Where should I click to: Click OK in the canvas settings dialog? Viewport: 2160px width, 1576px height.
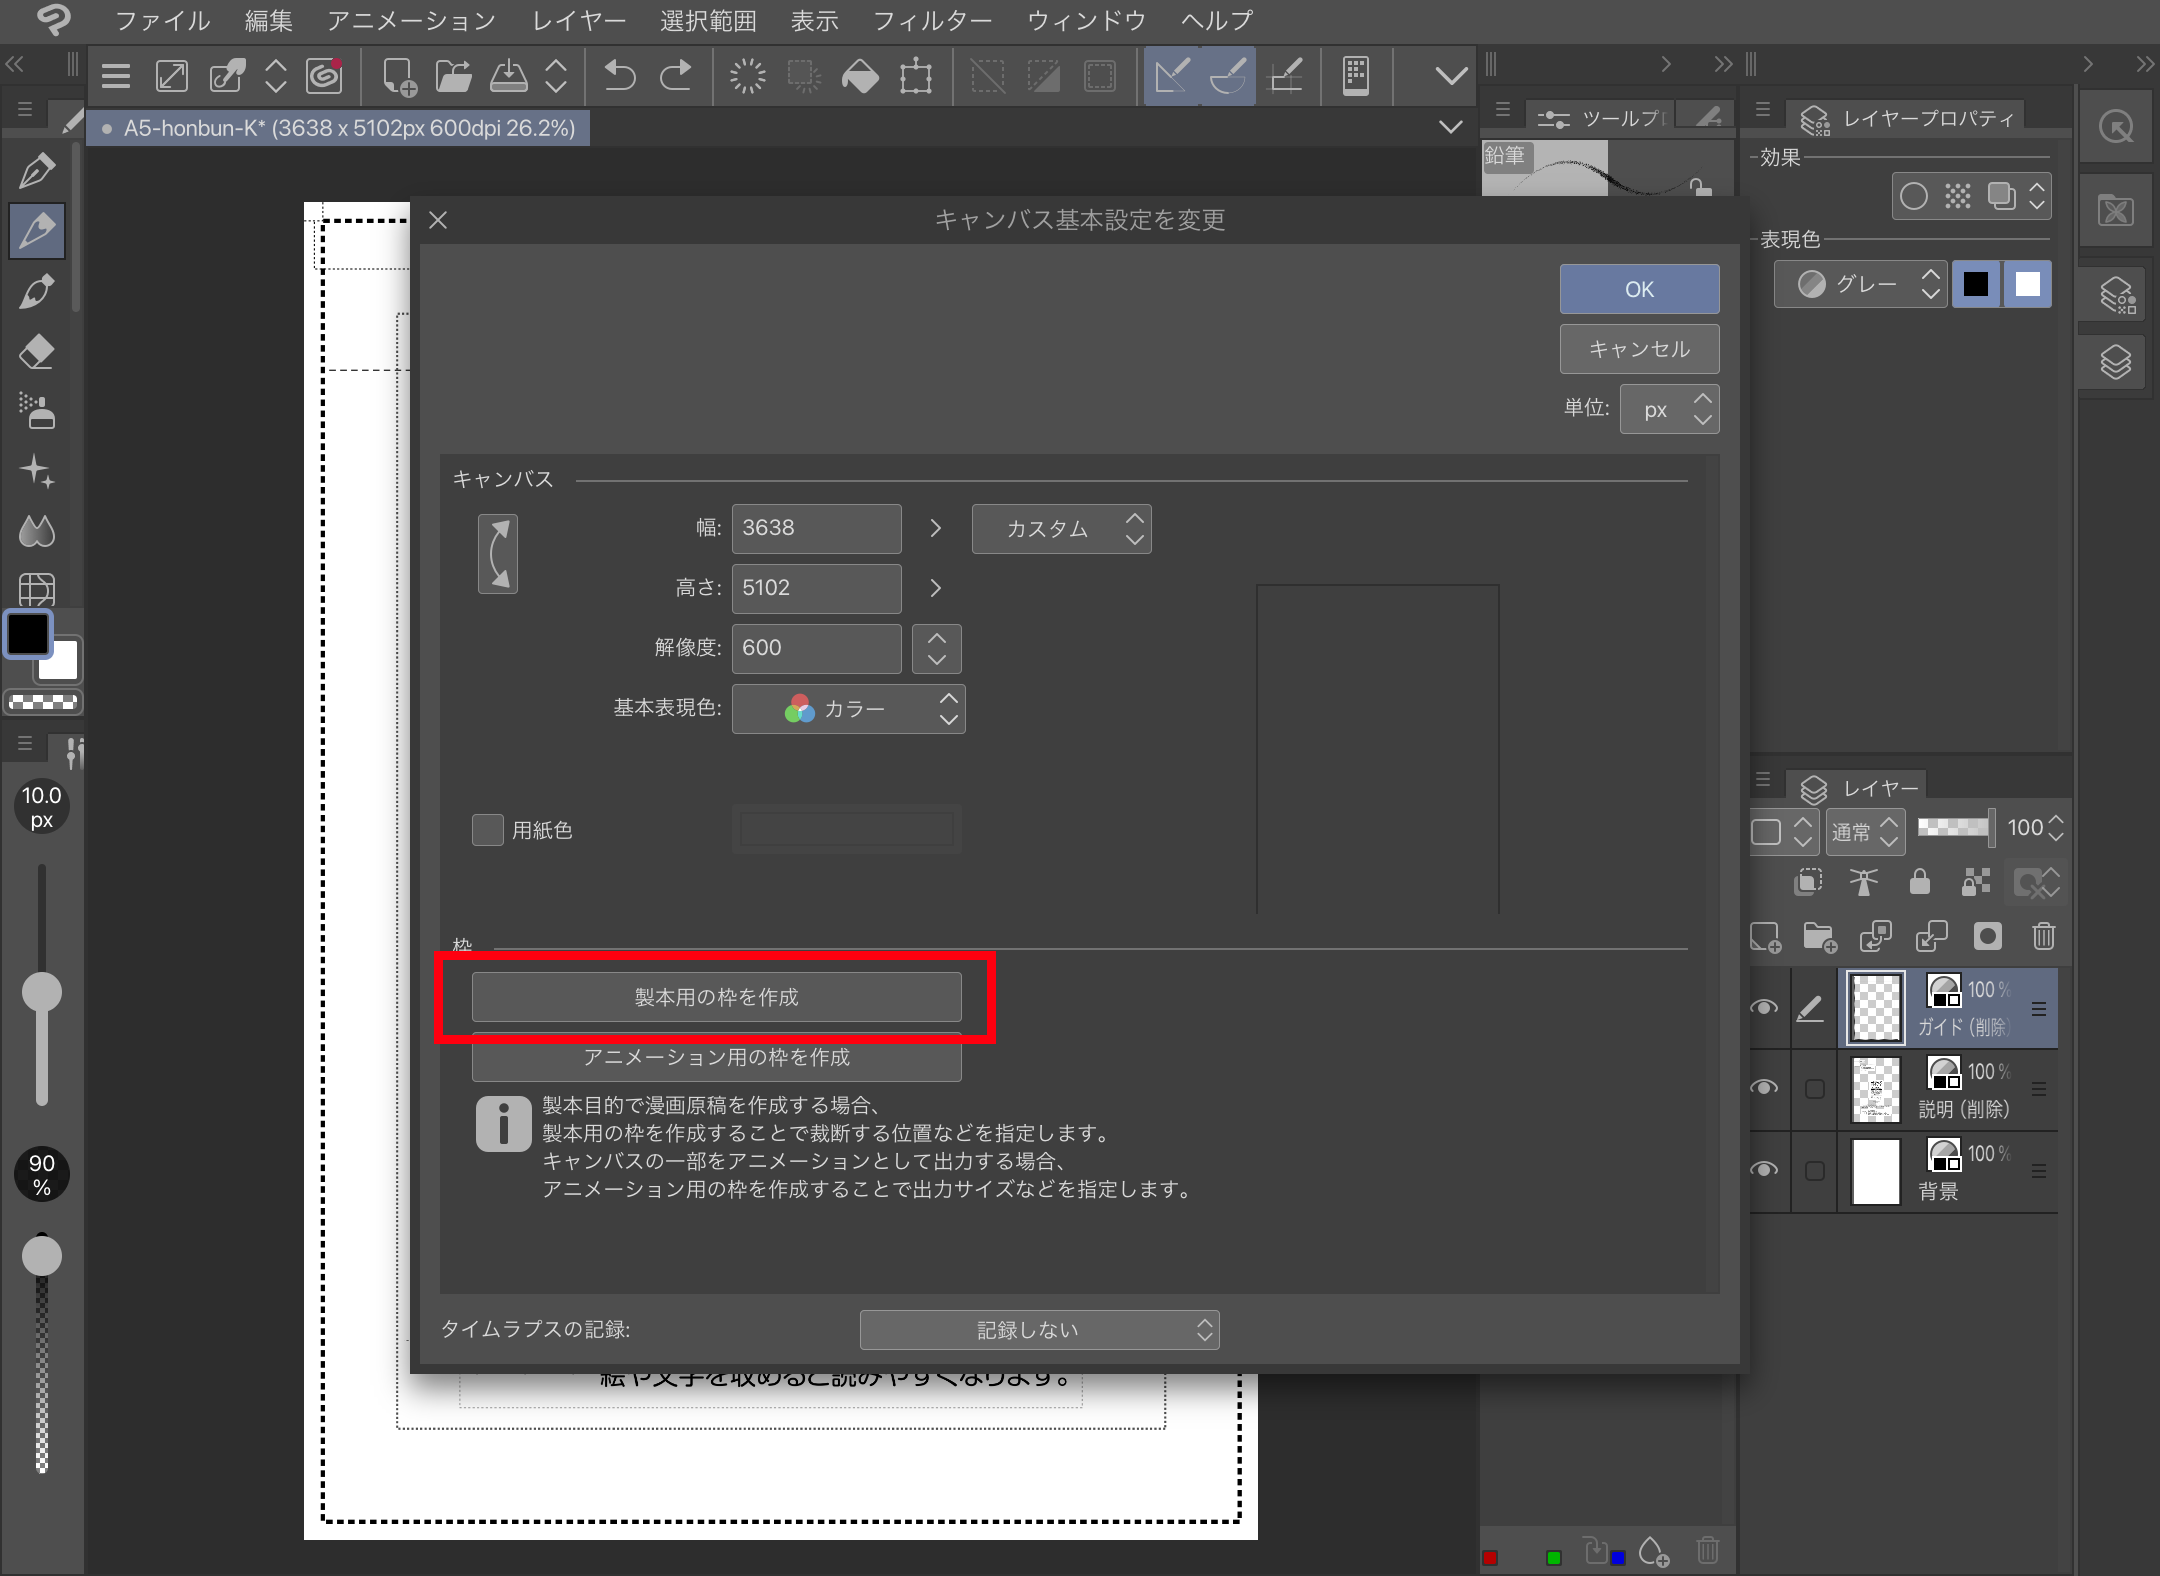pyautogui.click(x=1639, y=289)
